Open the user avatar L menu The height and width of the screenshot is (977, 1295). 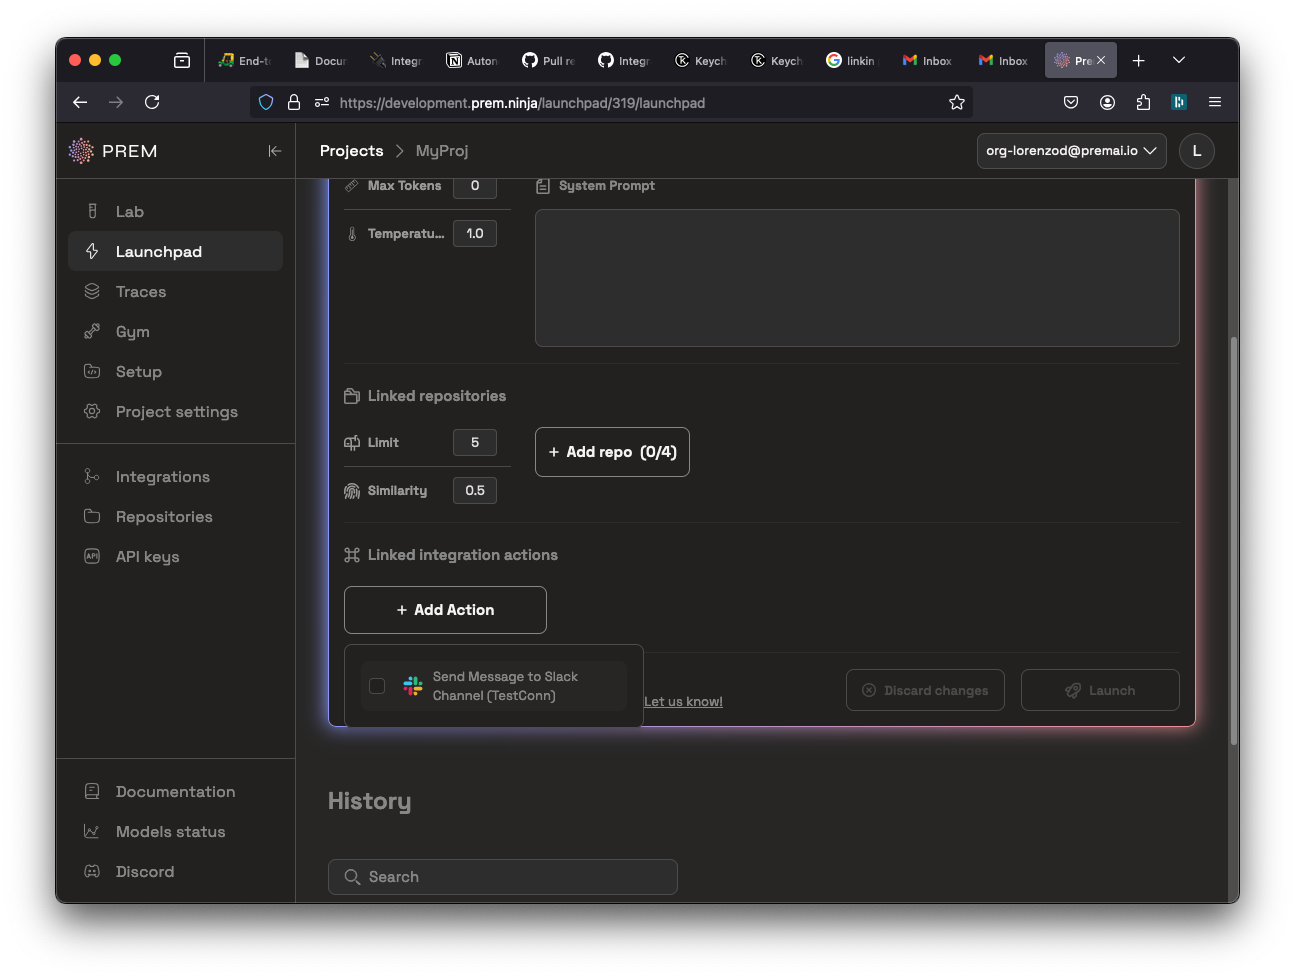pos(1197,151)
